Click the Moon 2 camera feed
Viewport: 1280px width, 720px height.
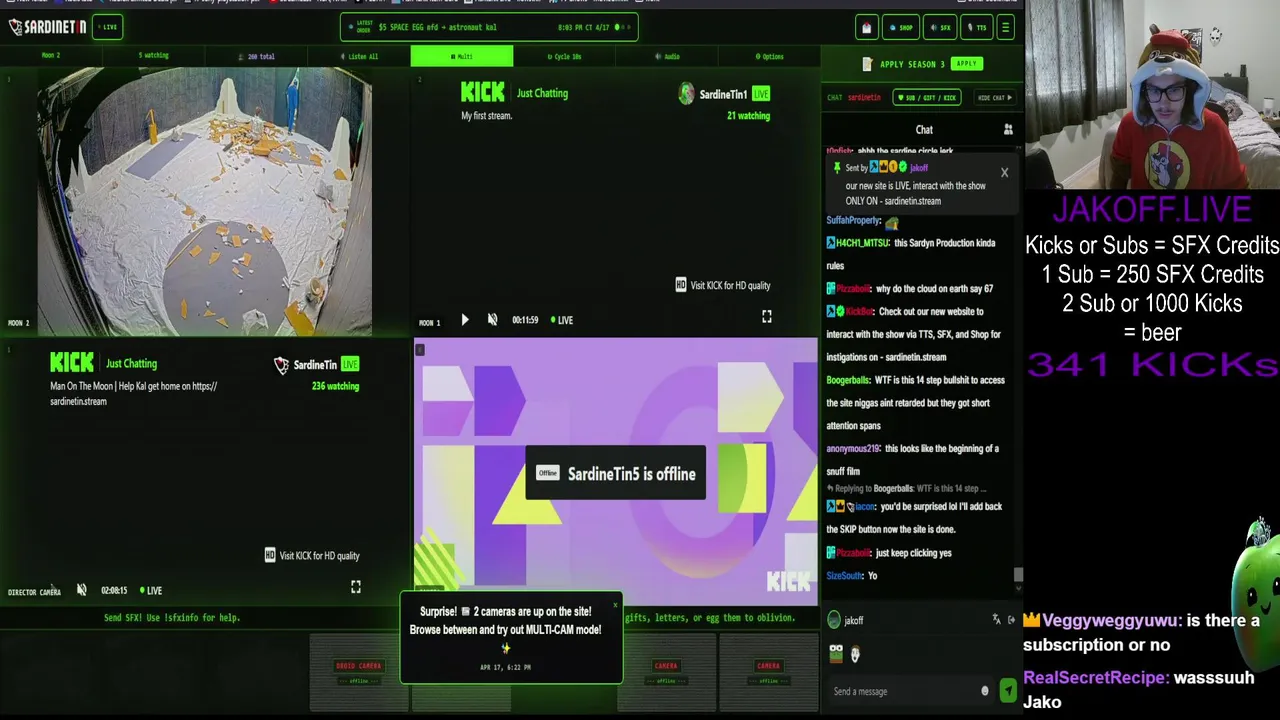point(204,200)
